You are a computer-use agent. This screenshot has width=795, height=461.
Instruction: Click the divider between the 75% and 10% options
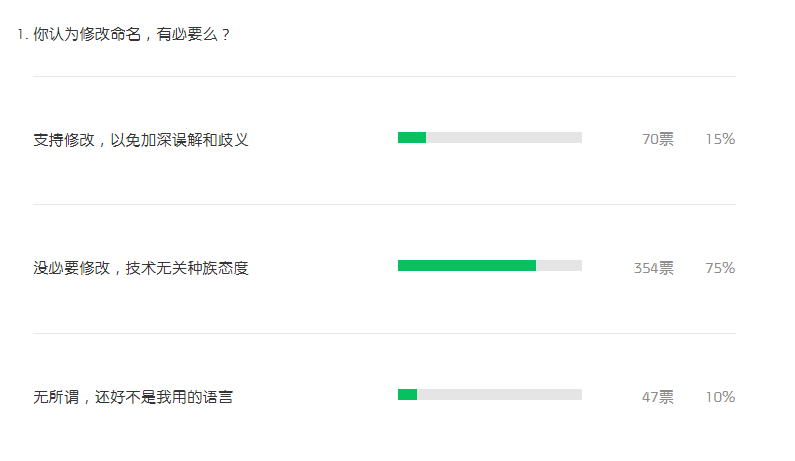click(384, 333)
